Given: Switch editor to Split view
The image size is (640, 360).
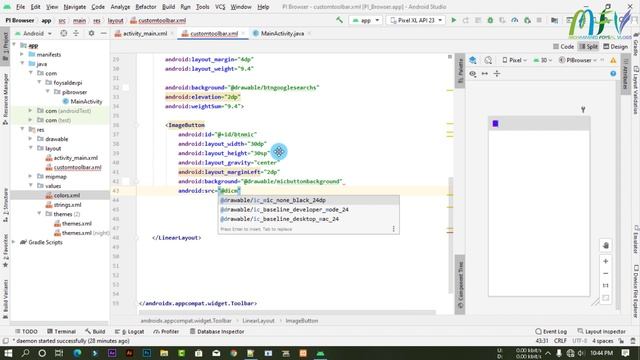Looking at the screenshot, I should pyautogui.click(x=589, y=47).
